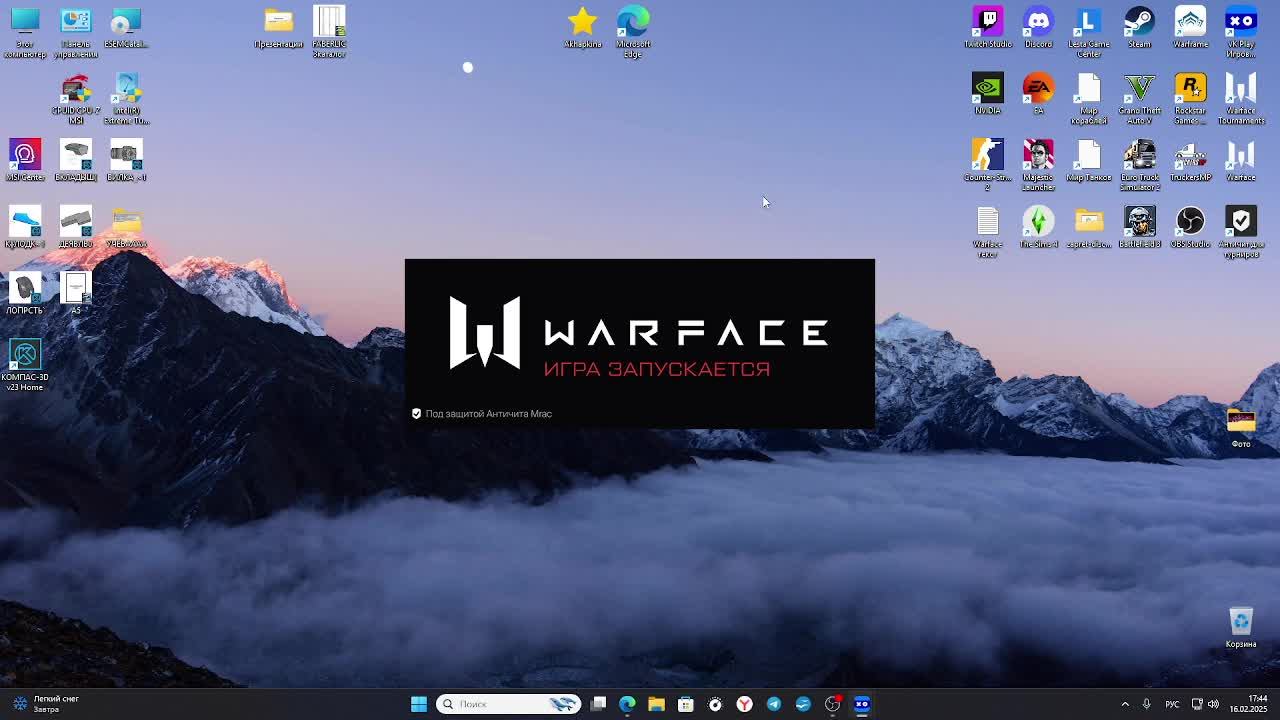Image resolution: width=1280 pixels, height=720 pixels.
Task: Open Battlefield 3 desktop icon
Action: pos(1139,227)
